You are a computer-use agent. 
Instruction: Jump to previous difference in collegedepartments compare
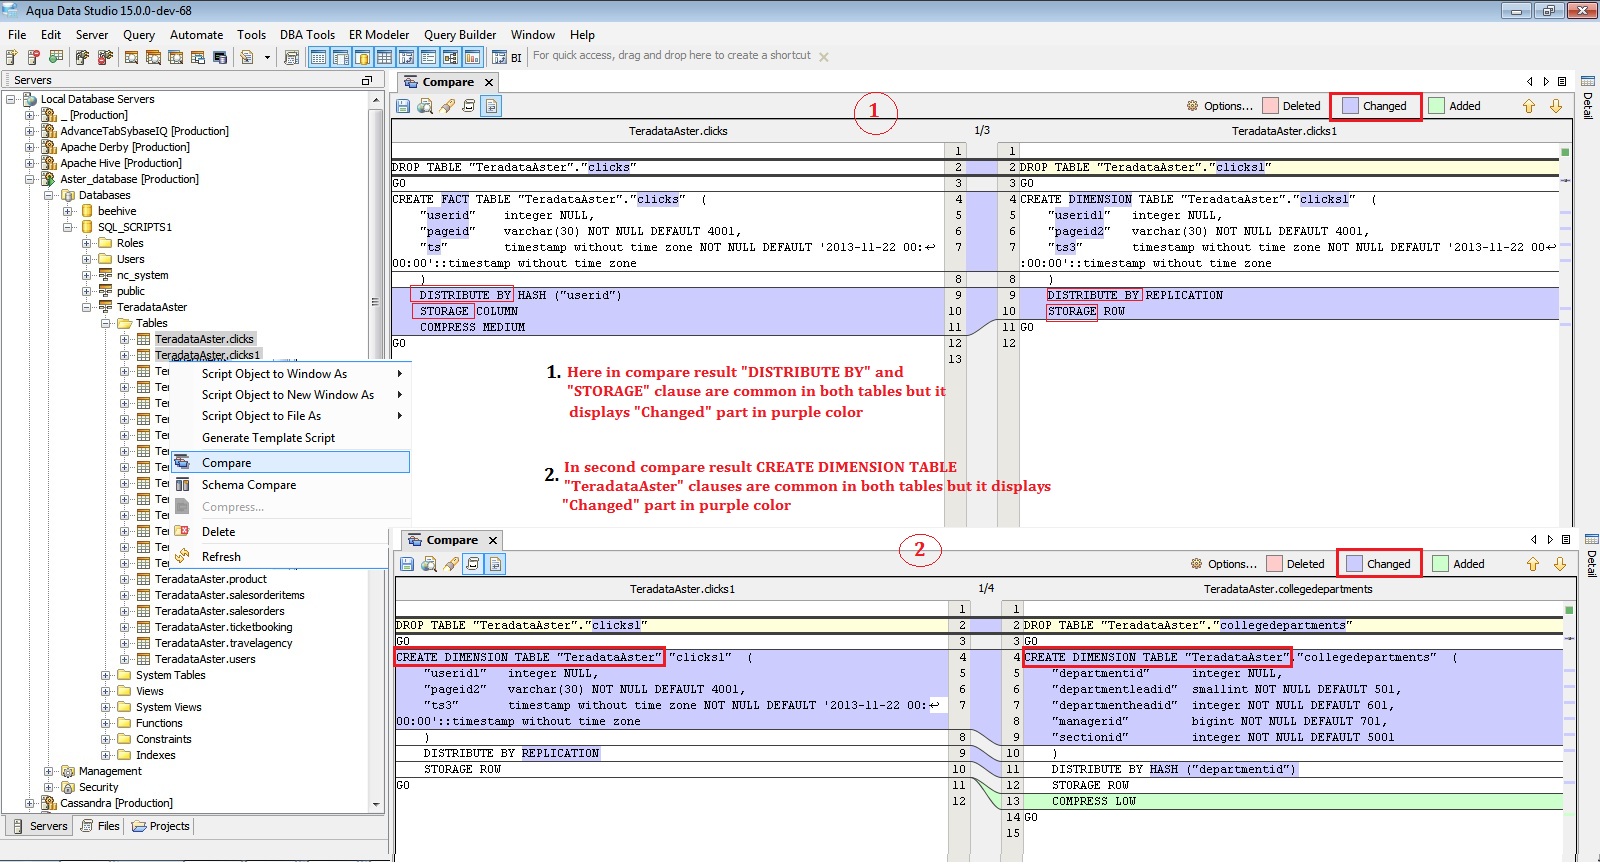(x=1533, y=564)
